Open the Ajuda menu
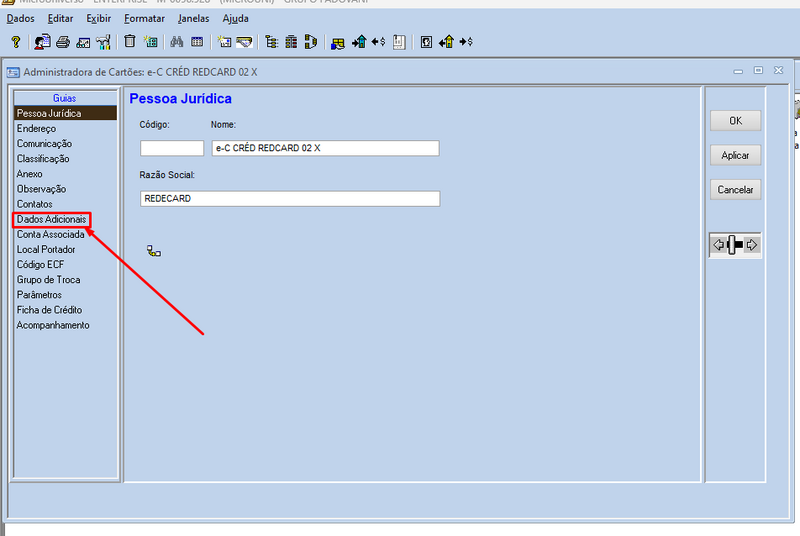The image size is (800, 536). coord(235,19)
